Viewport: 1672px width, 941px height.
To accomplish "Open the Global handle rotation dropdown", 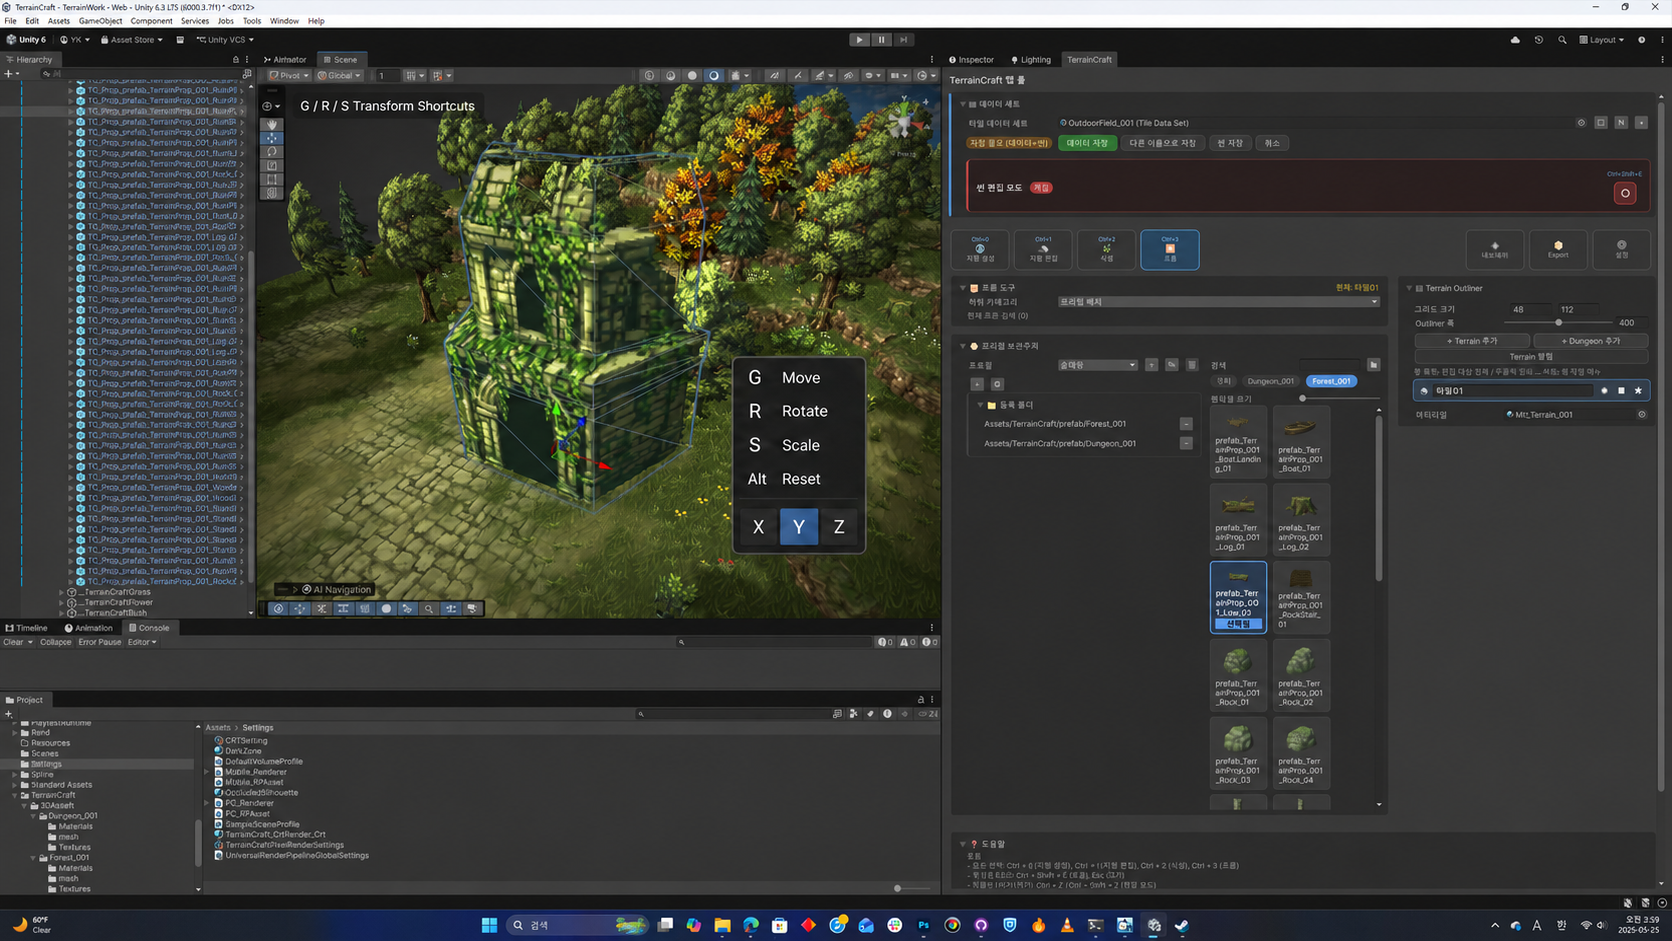I will coord(339,75).
